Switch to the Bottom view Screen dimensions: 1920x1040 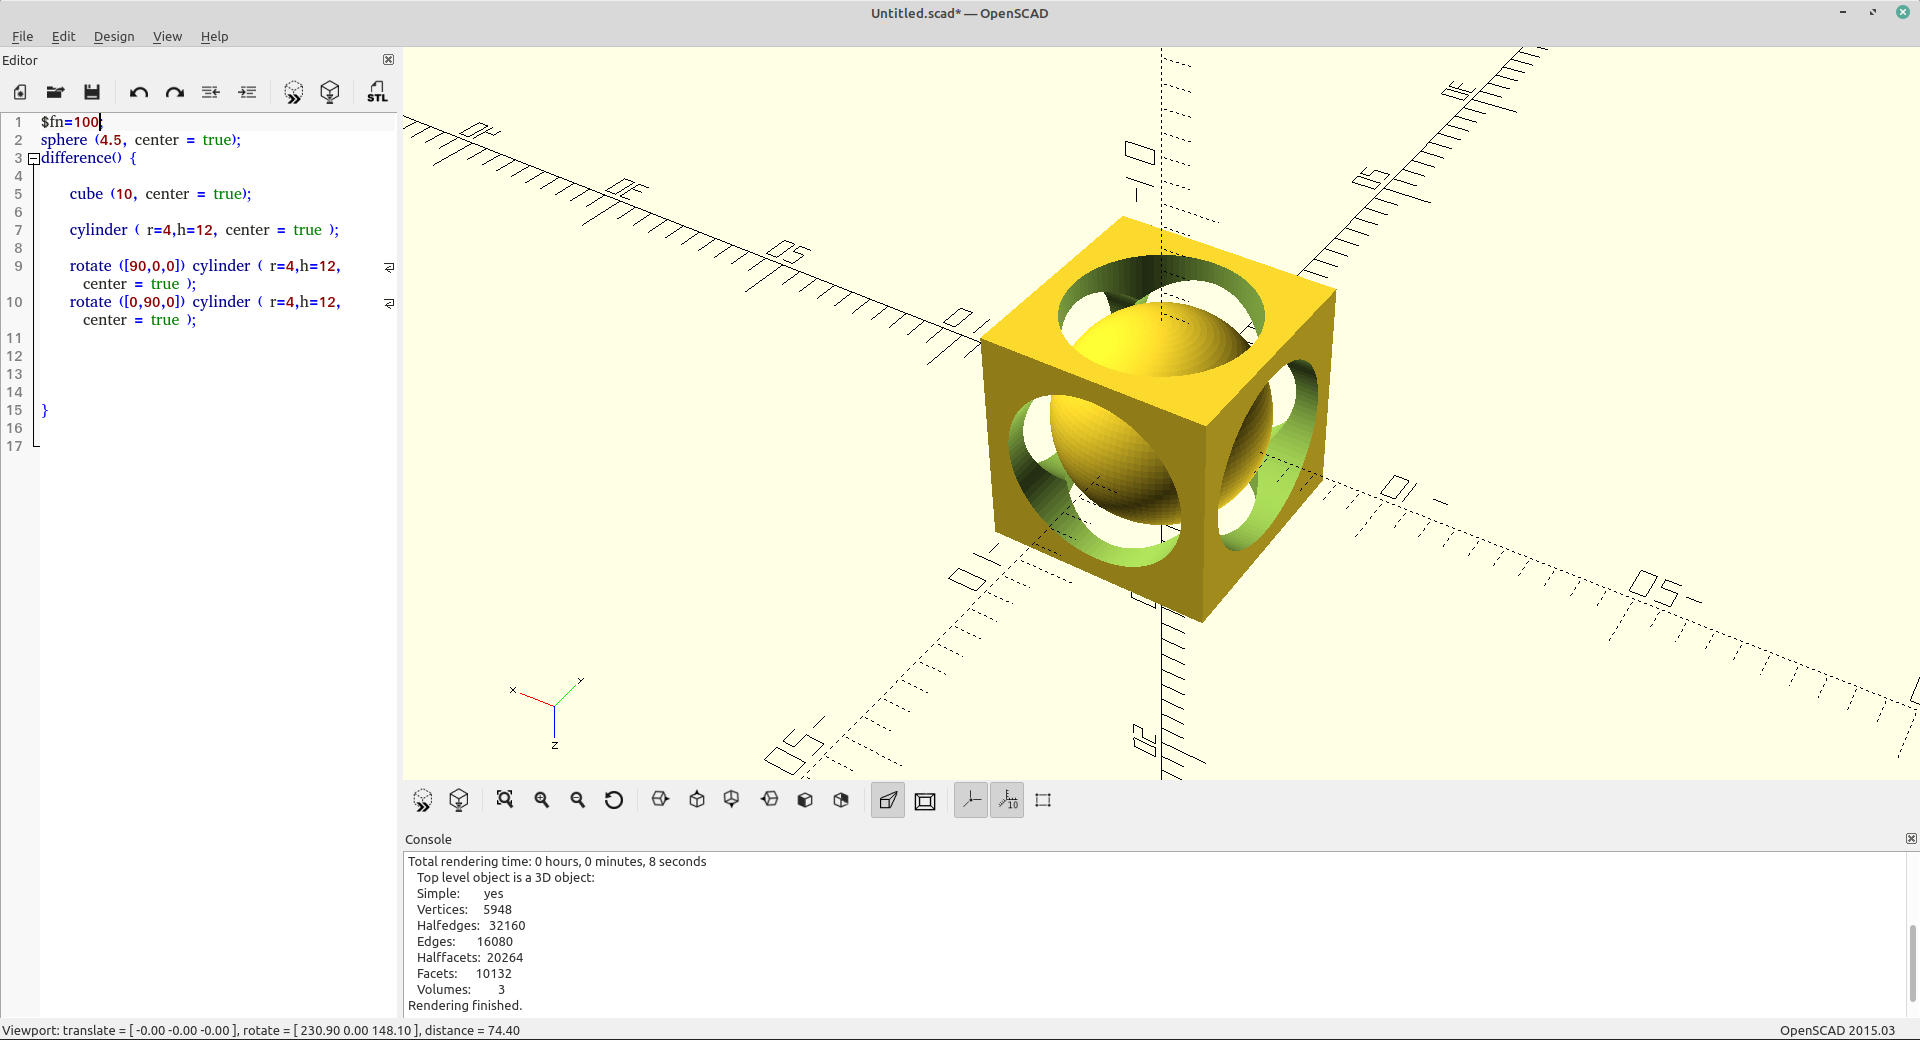pos(732,800)
